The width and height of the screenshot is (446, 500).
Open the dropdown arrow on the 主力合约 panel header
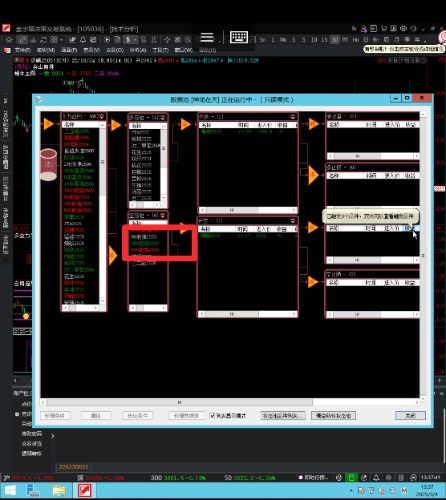[102, 116]
